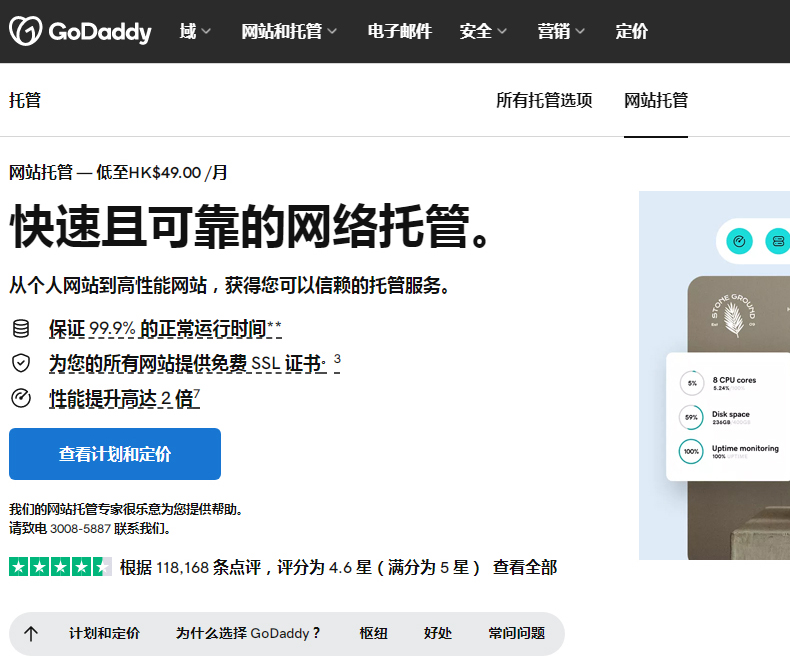This screenshot has height=658, width=790.
Task: Click the database icon beside uptime guarantee
Action: [21, 329]
